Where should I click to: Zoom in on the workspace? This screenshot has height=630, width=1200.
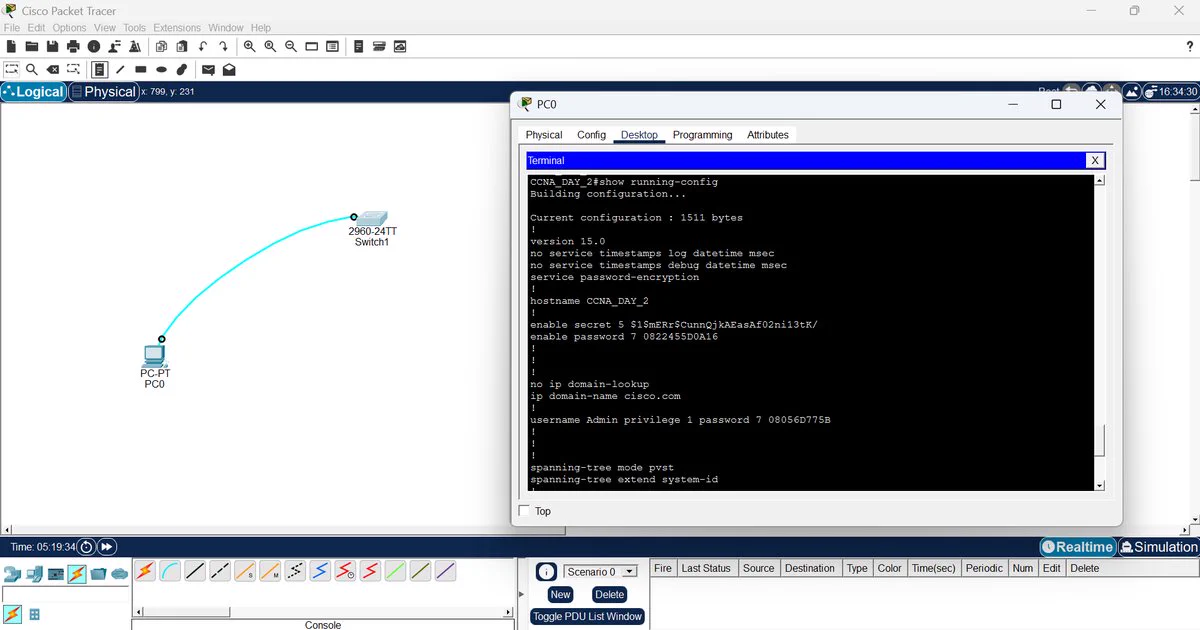point(249,46)
